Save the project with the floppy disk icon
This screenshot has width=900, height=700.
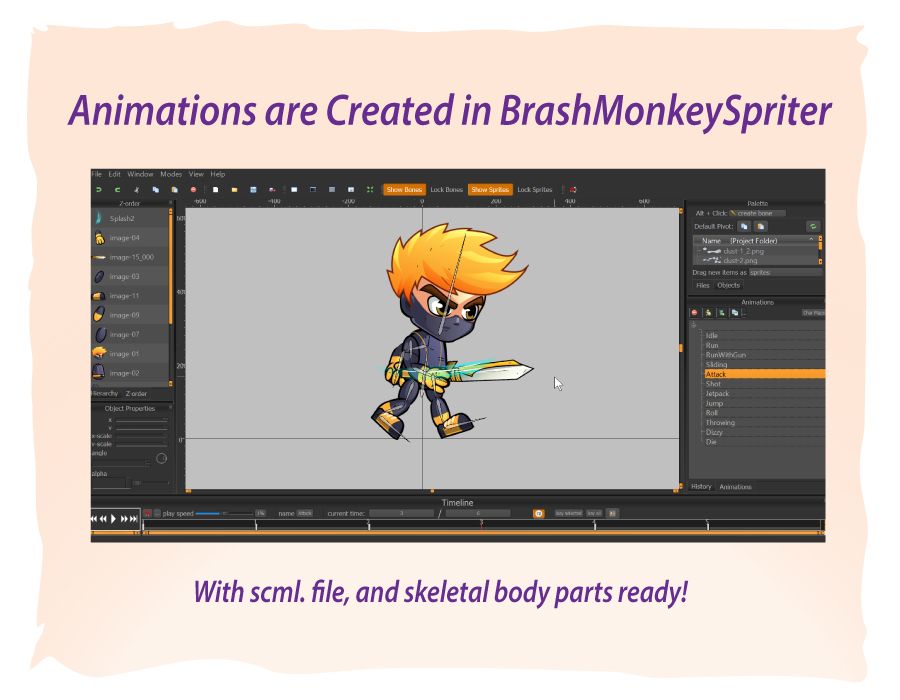coord(253,189)
